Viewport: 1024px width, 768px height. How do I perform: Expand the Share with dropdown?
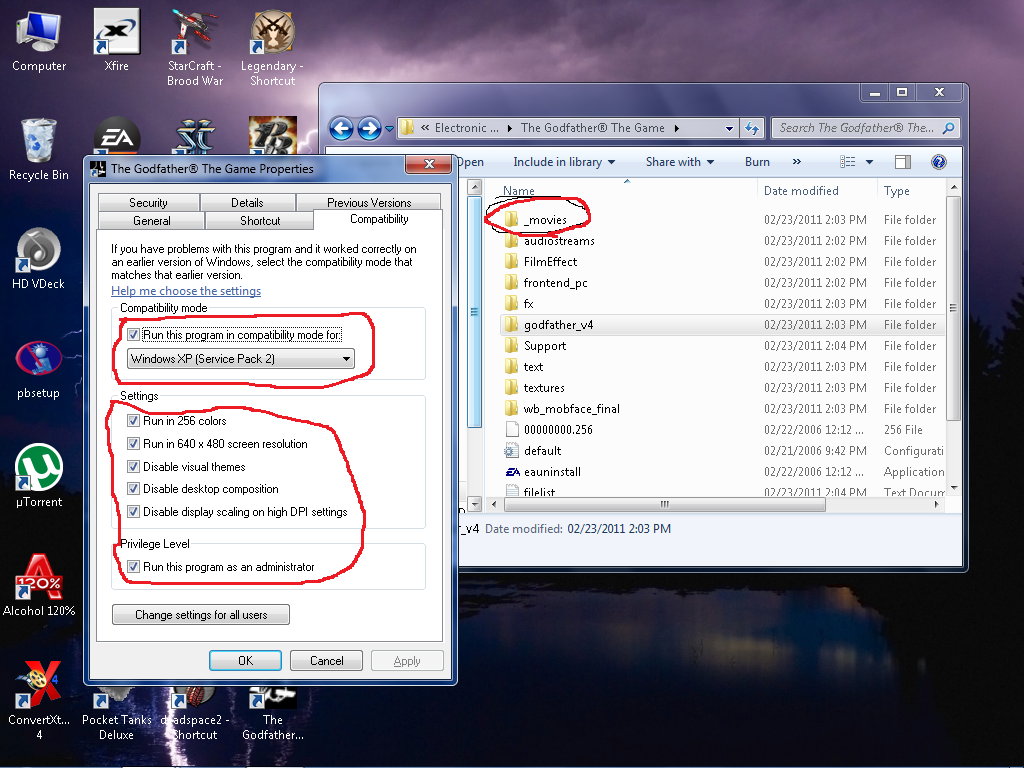pyautogui.click(x=679, y=162)
